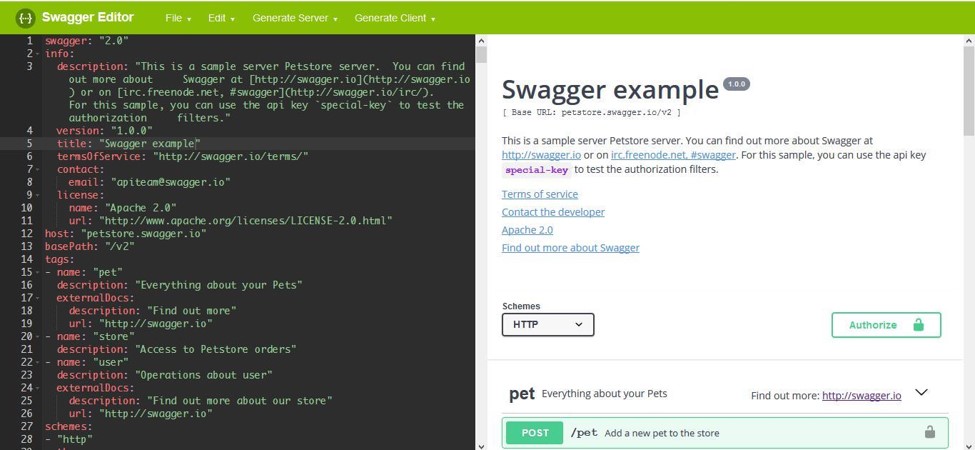This screenshot has width=975, height=450.
Task: Click the host "petstore.swagger.io" code line
Action: click(125, 234)
